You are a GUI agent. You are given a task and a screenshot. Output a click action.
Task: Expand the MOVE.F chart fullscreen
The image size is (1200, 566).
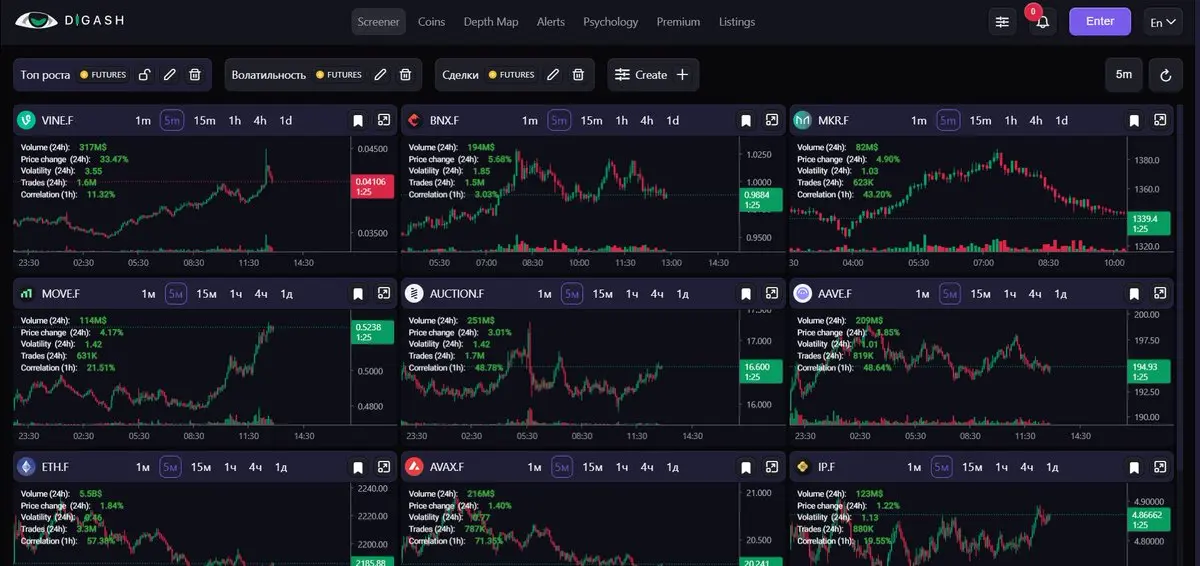tap(384, 294)
